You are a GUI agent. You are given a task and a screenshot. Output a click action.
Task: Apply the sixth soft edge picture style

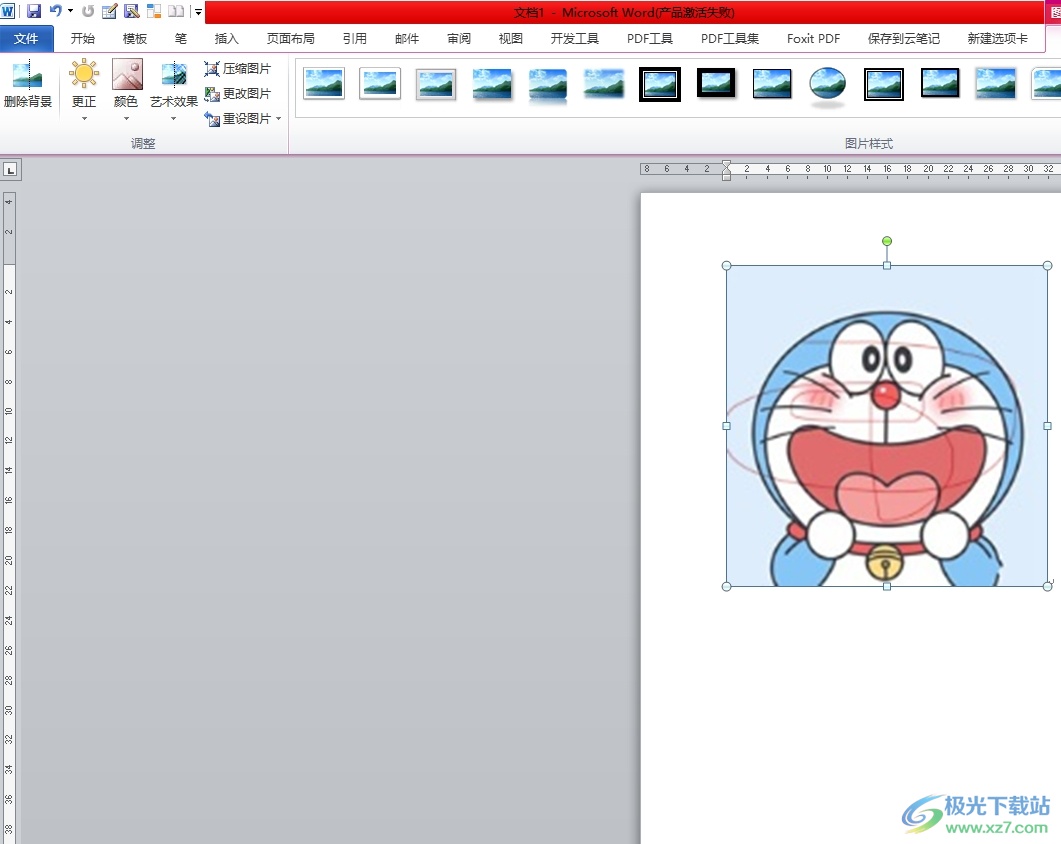coord(604,84)
